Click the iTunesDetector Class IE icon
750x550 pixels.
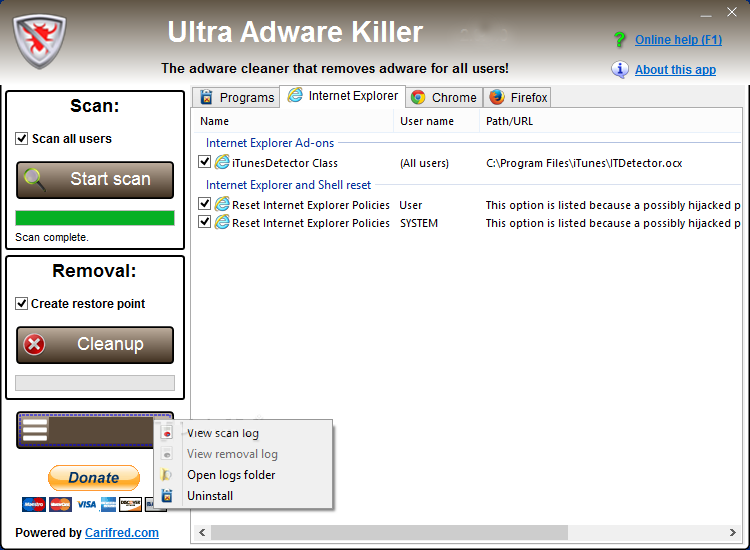coord(222,162)
